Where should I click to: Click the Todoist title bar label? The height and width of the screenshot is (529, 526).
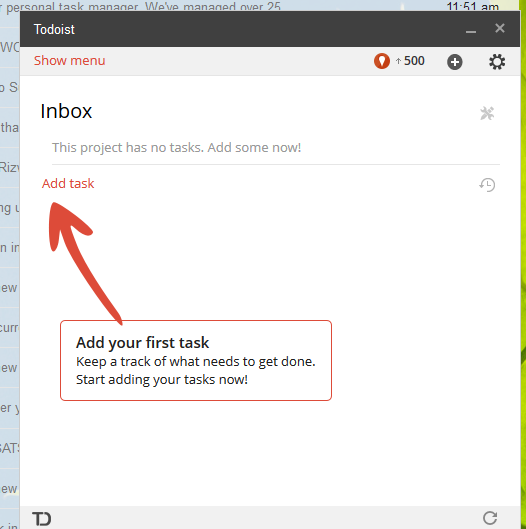click(54, 29)
